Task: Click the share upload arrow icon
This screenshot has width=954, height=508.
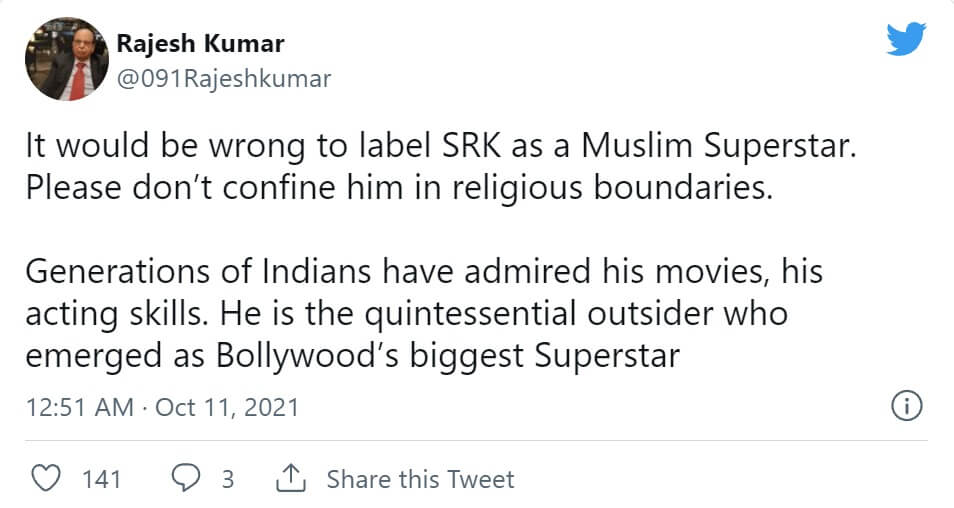Action: point(290,479)
